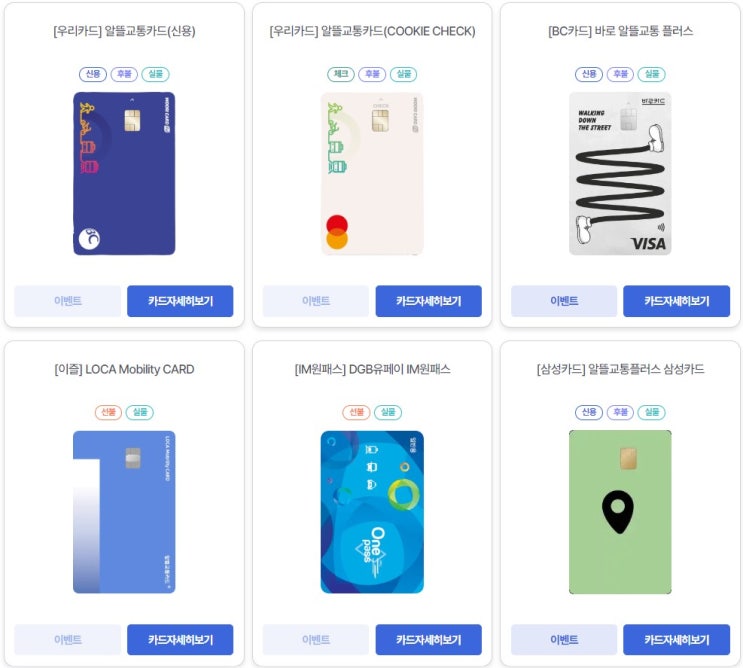This screenshot has height=668, width=743.
Task: Click 이벤트 button under BC카드 바로 알뜰교통 플러스
Action: tap(564, 301)
